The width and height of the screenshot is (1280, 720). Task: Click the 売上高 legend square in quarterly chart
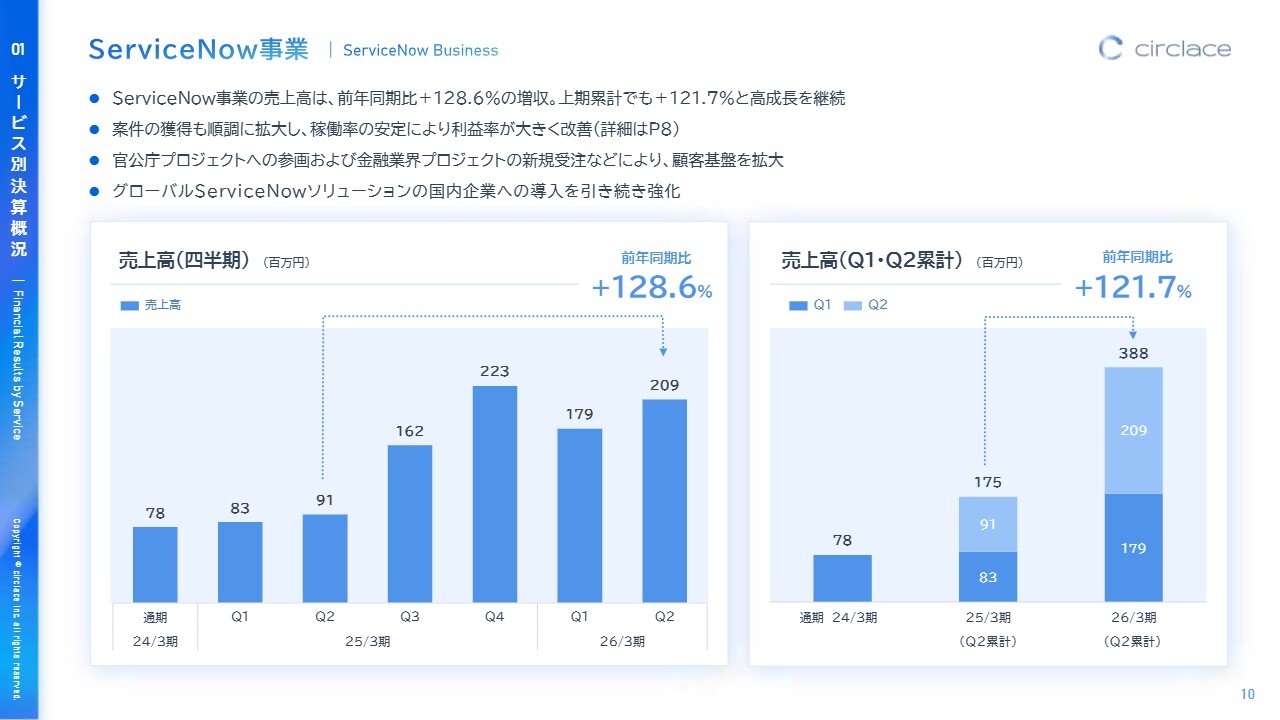point(129,306)
